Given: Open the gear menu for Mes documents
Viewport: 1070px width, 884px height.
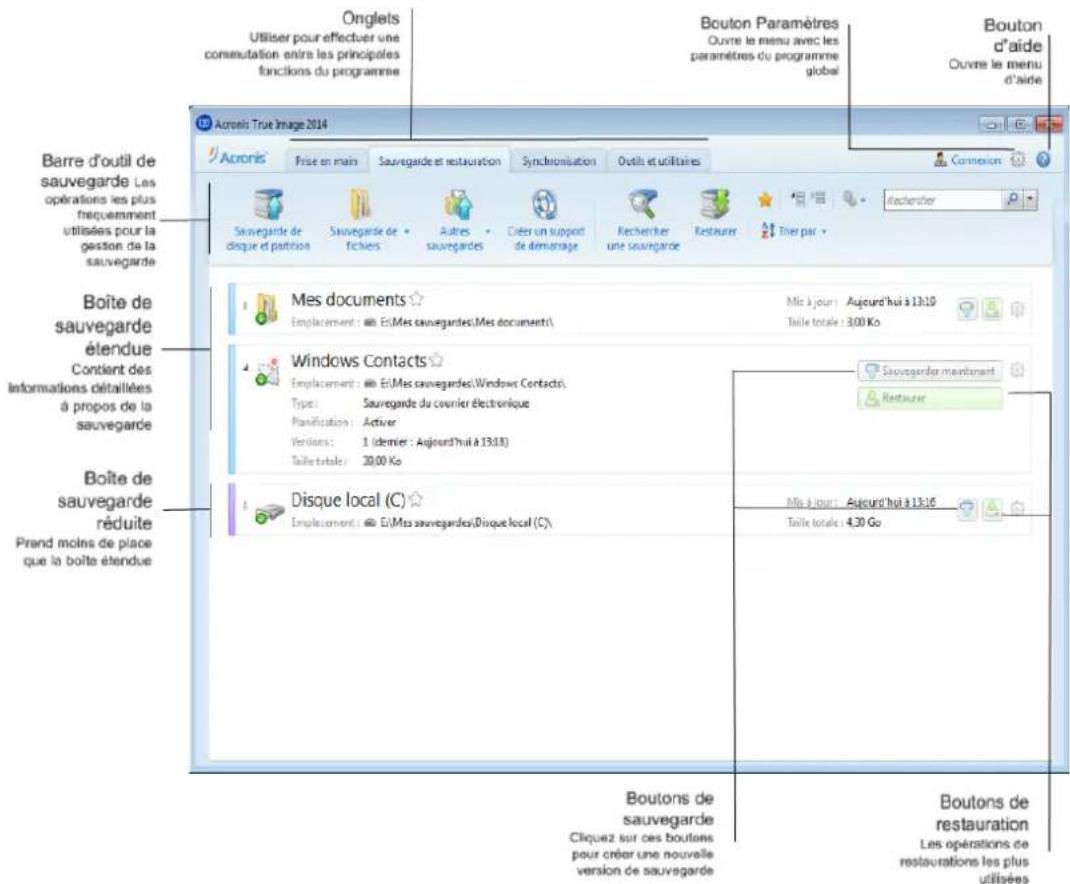Looking at the screenshot, I should tap(1017, 310).
